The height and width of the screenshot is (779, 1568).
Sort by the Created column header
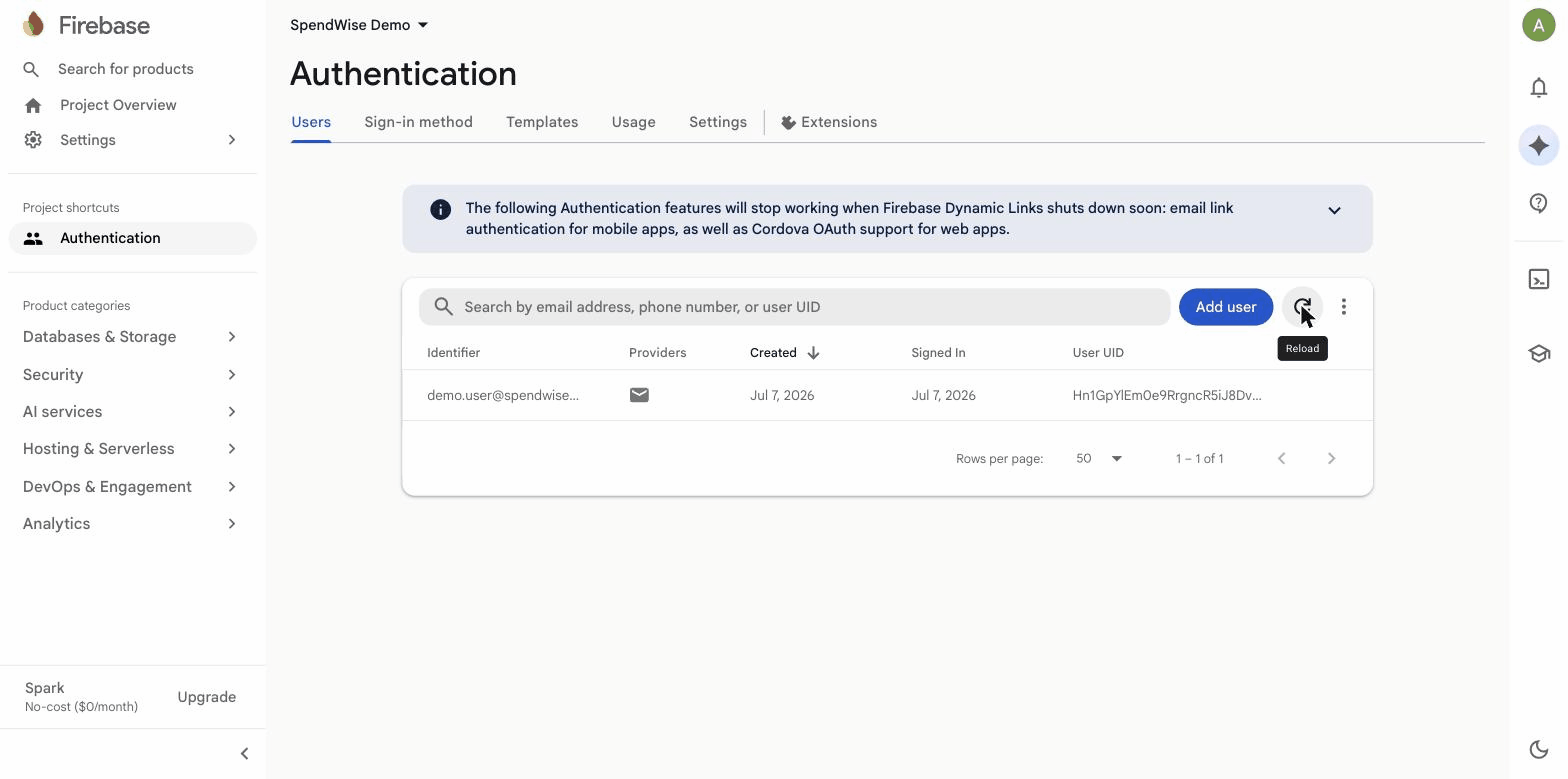point(773,353)
